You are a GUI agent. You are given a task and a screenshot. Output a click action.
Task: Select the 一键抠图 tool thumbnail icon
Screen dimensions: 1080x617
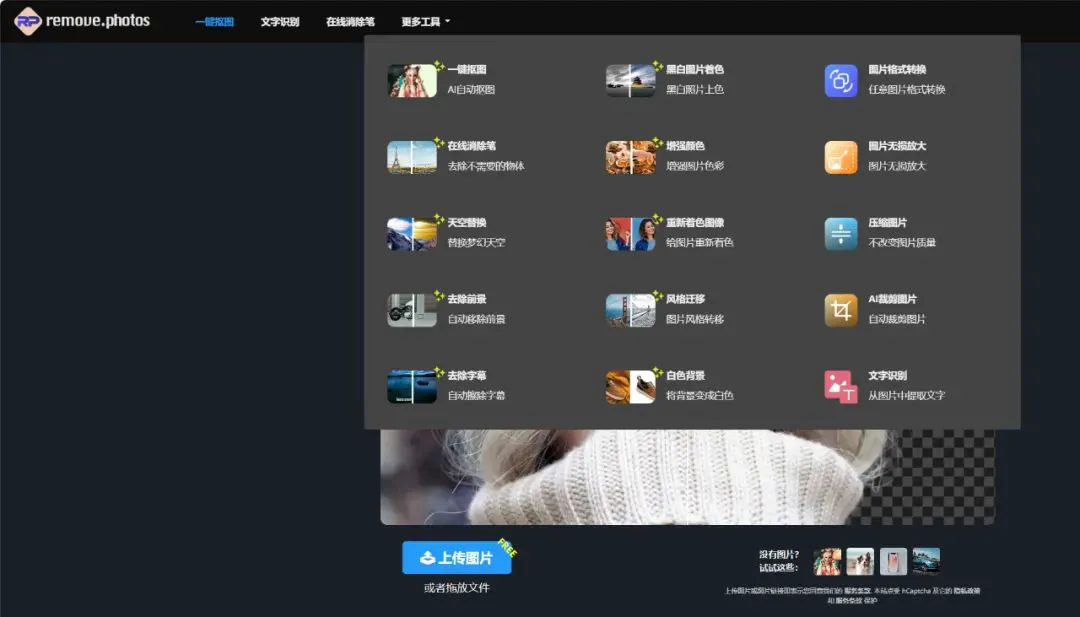click(412, 81)
